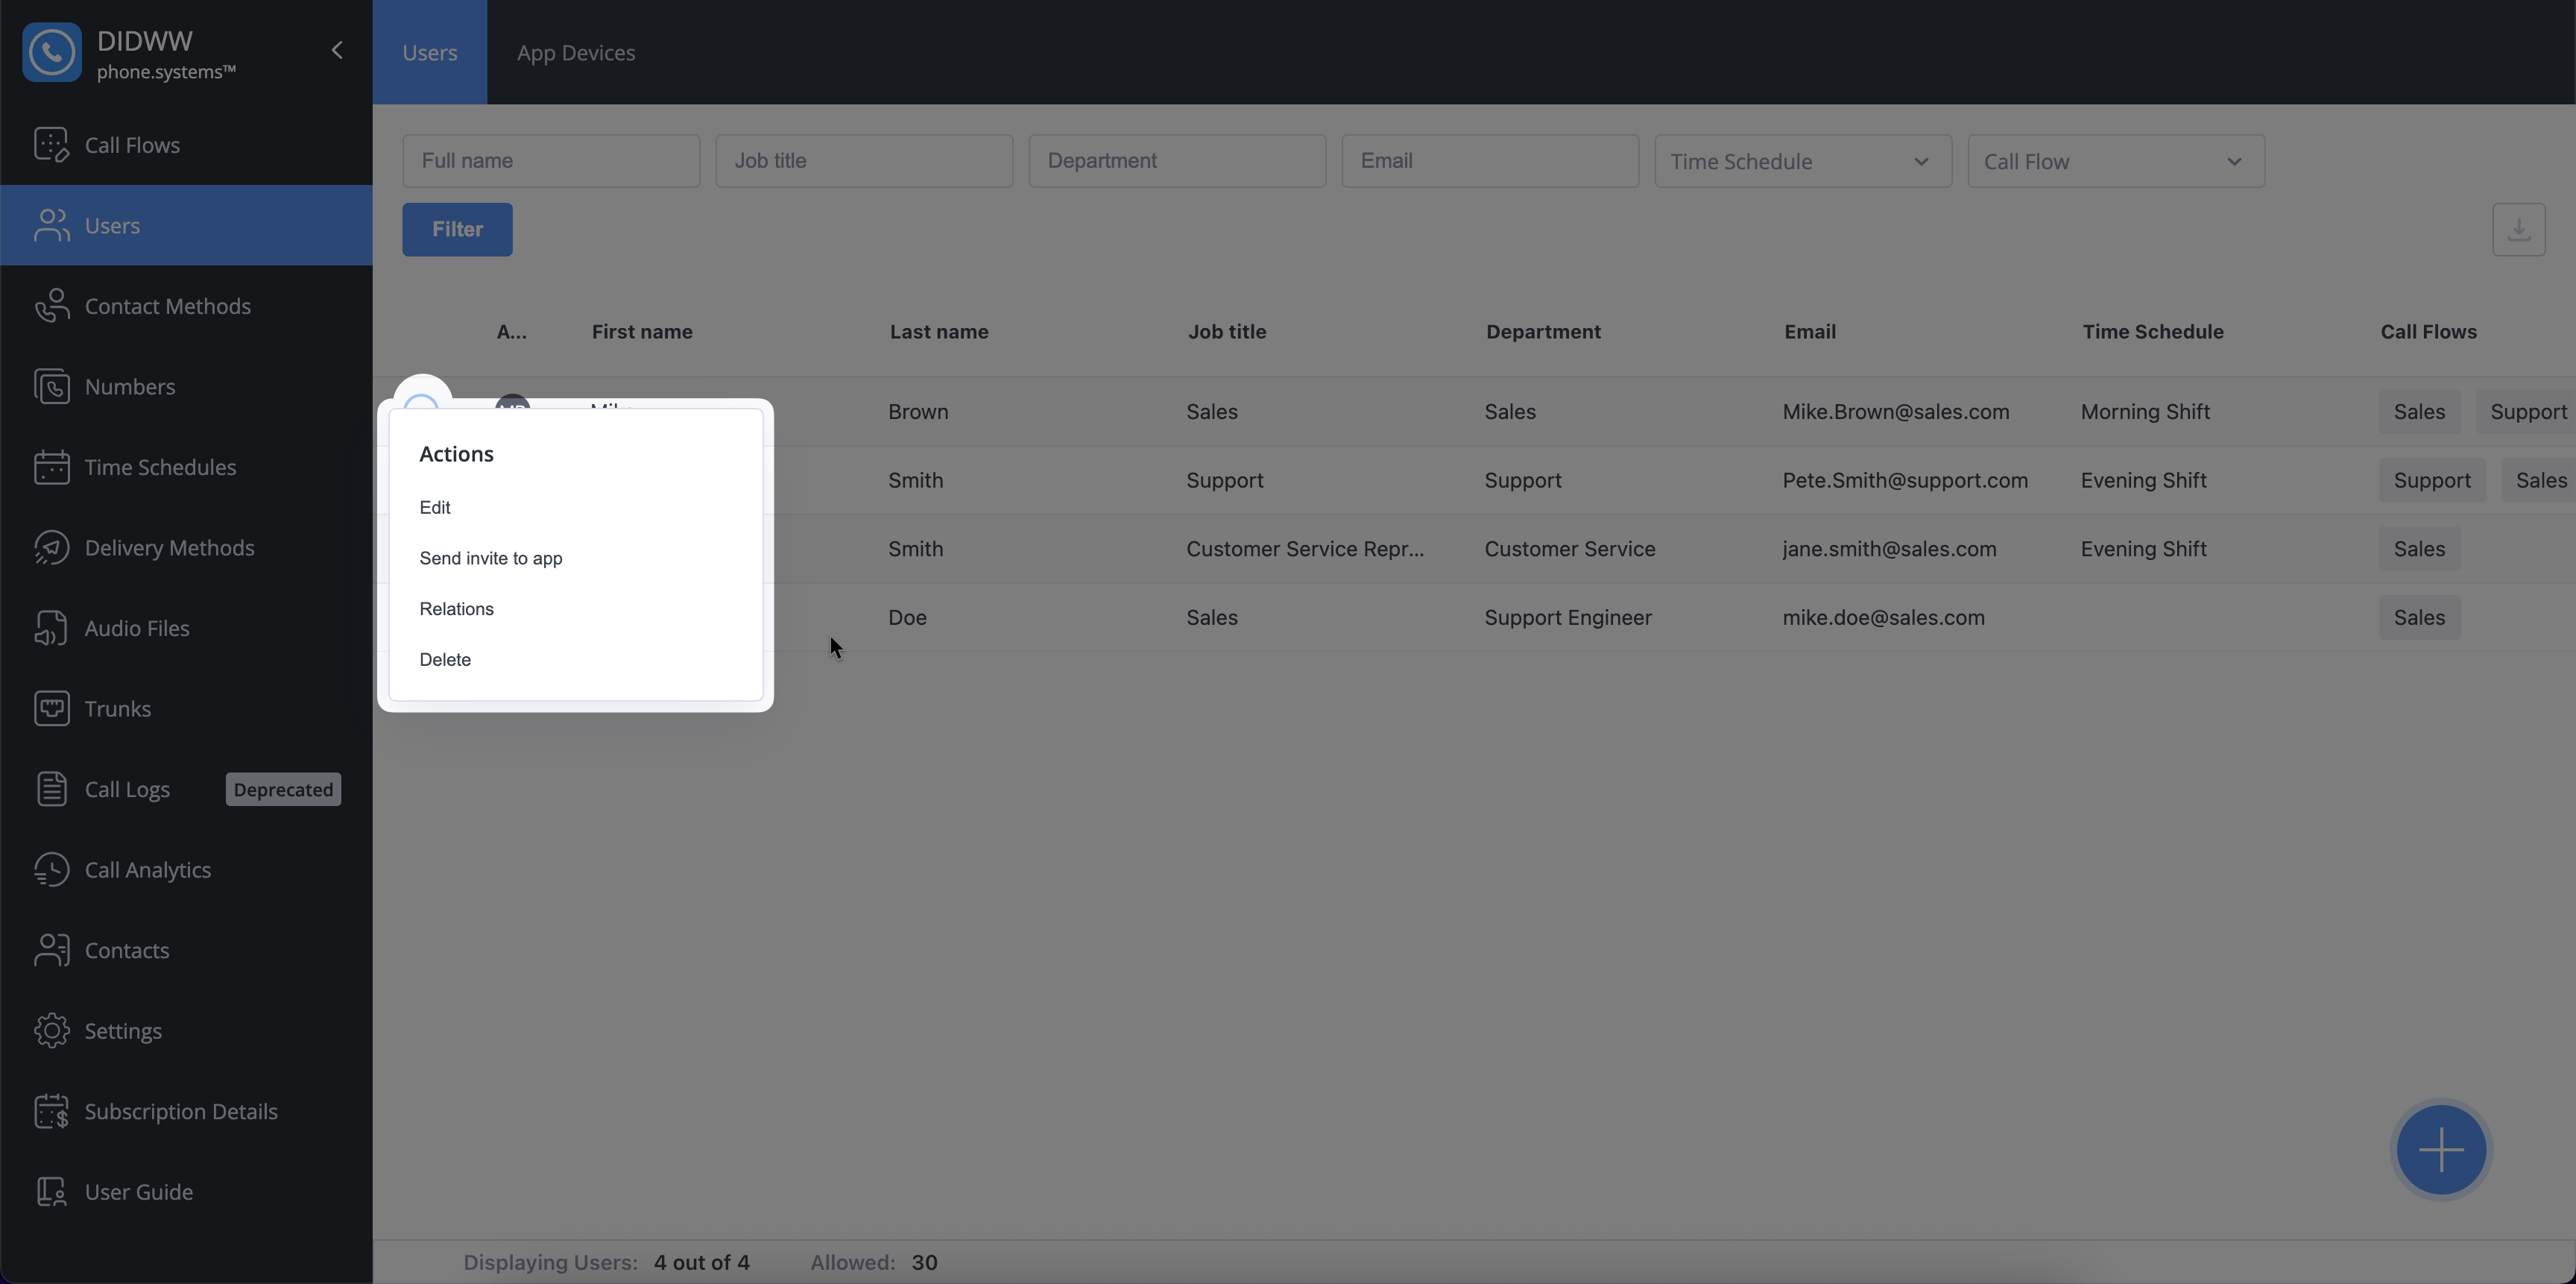Open the Trunks sidebar icon

(51, 709)
